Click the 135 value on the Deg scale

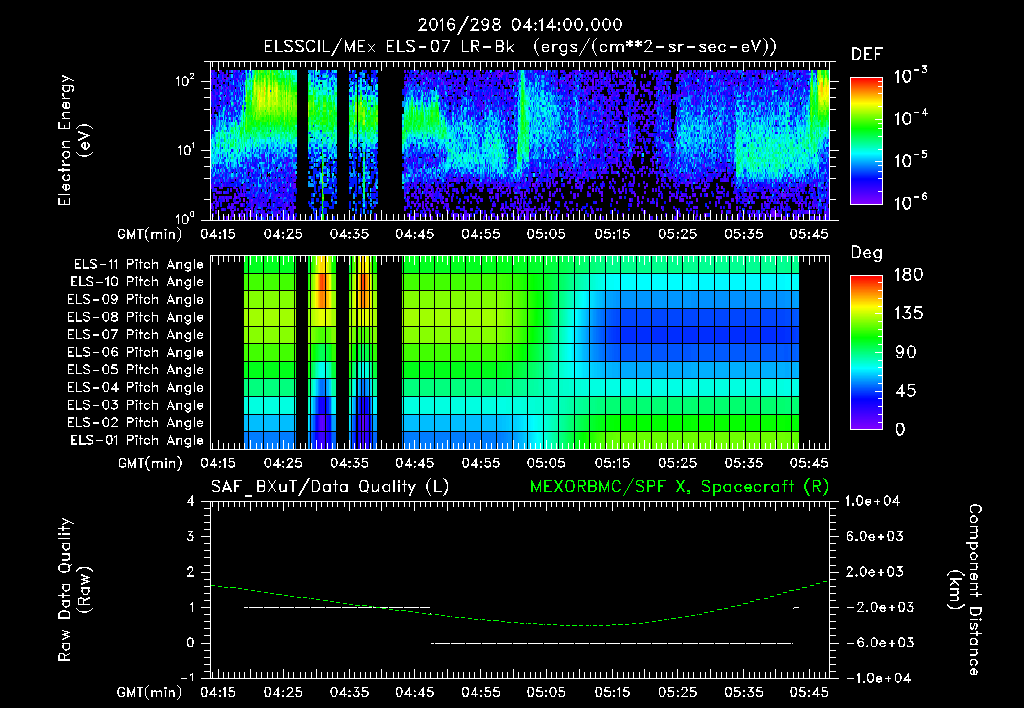tap(908, 314)
